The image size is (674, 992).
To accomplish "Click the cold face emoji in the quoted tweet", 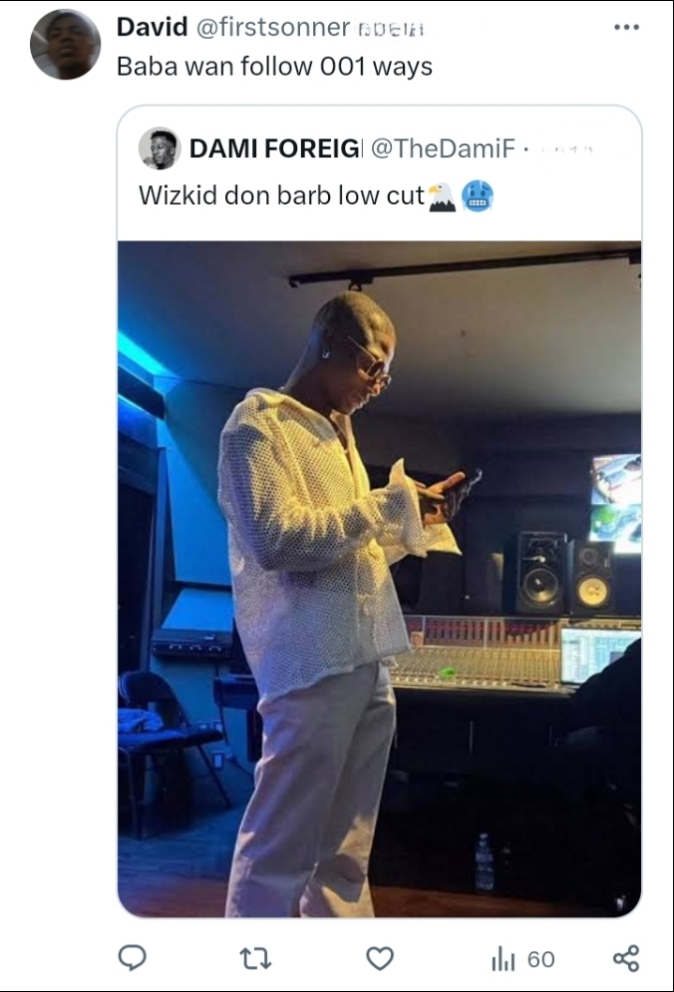I will 478,196.
